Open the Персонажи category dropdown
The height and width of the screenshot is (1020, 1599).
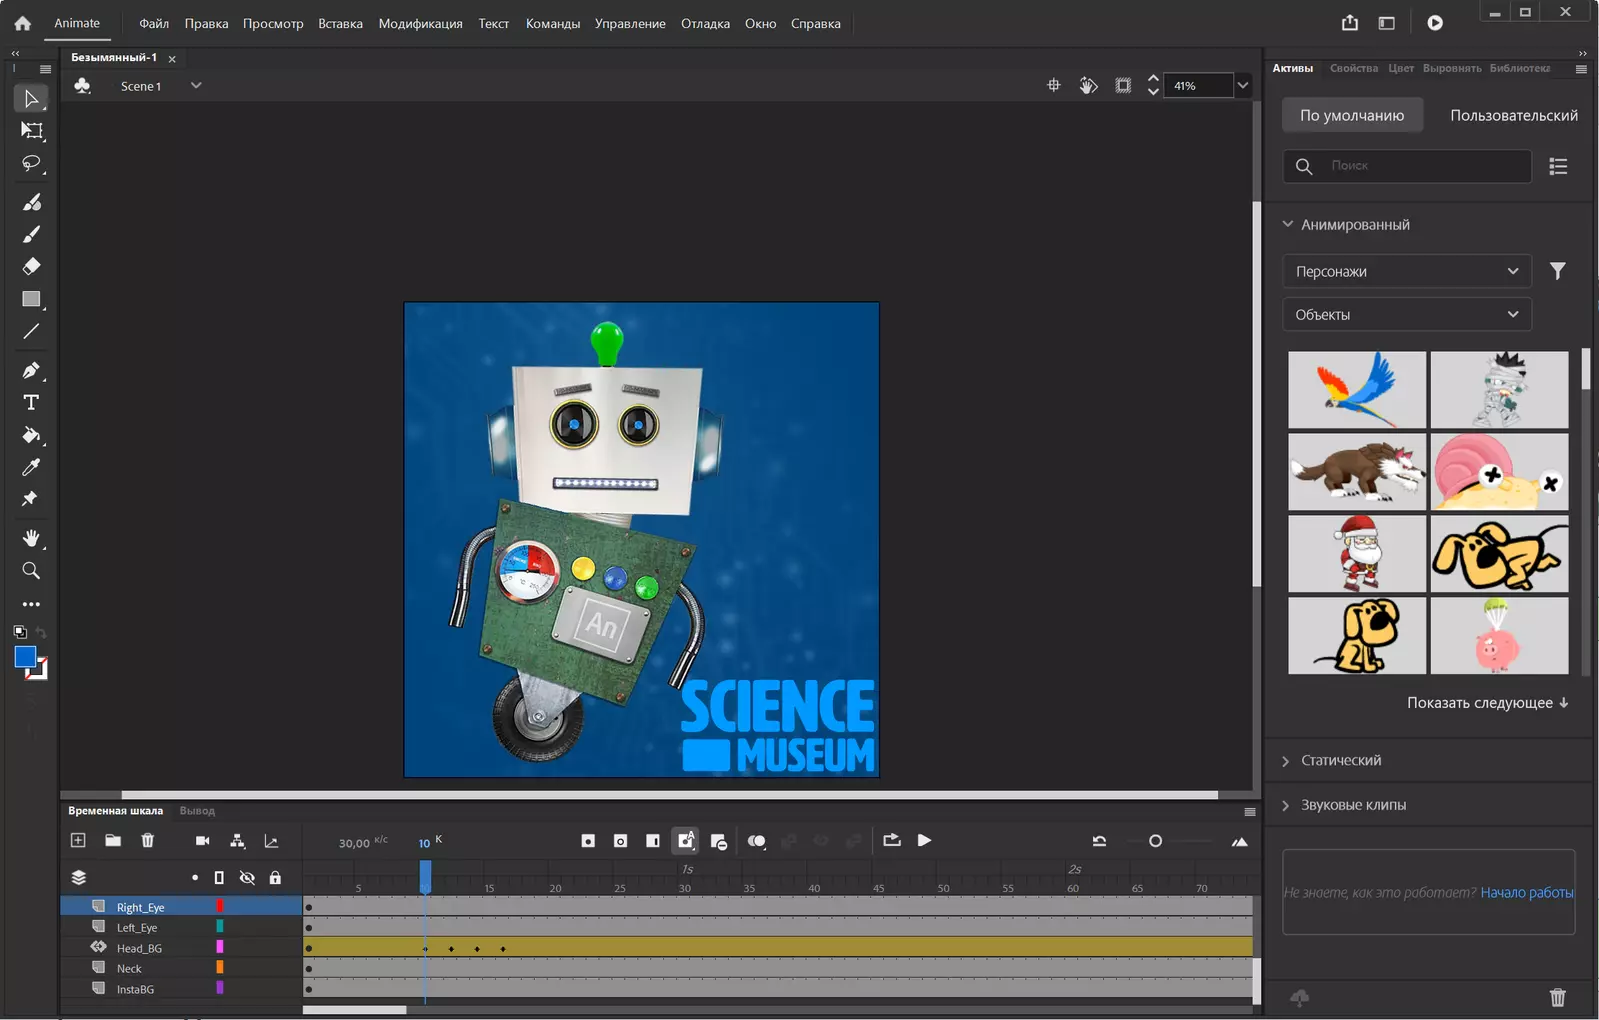pyautogui.click(x=1407, y=271)
